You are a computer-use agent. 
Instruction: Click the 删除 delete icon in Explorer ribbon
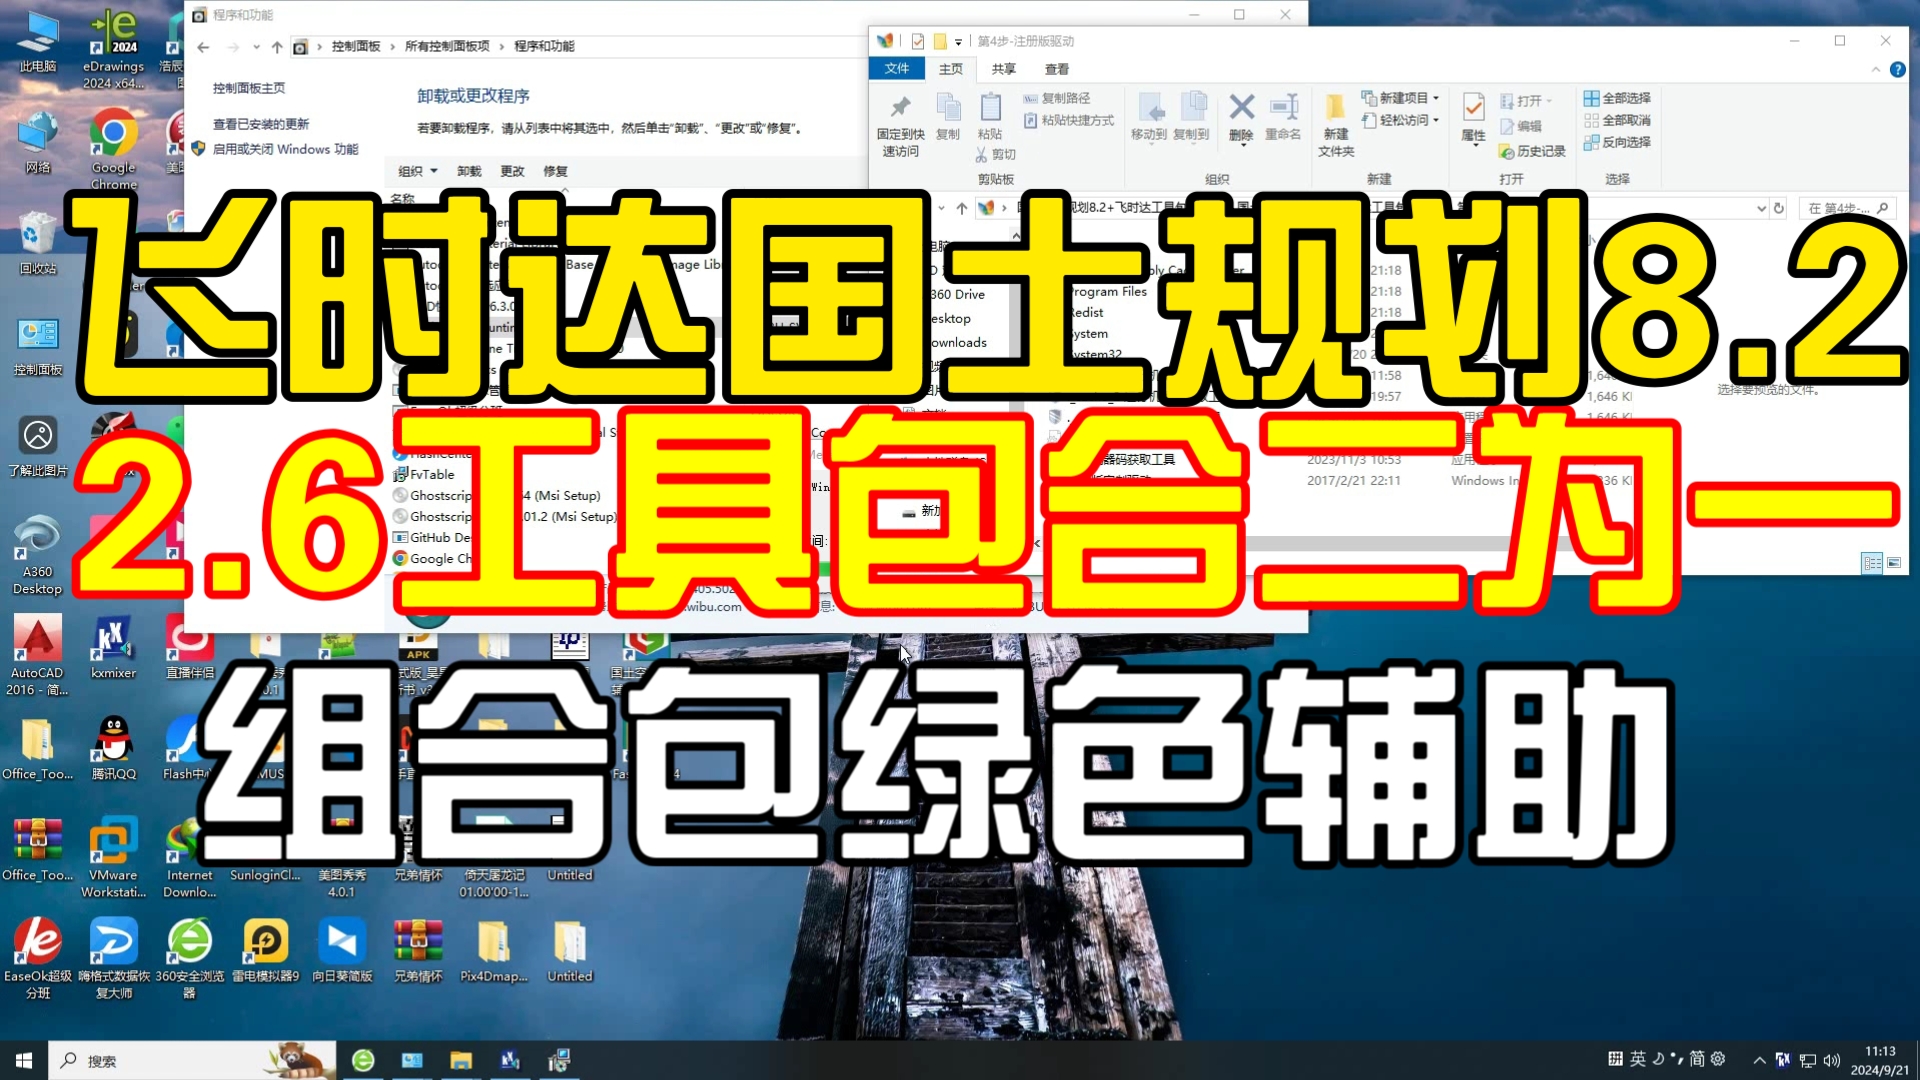[1241, 117]
